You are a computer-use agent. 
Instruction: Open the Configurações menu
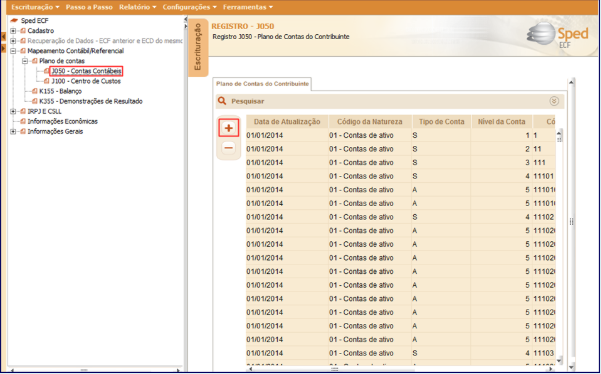189,7
